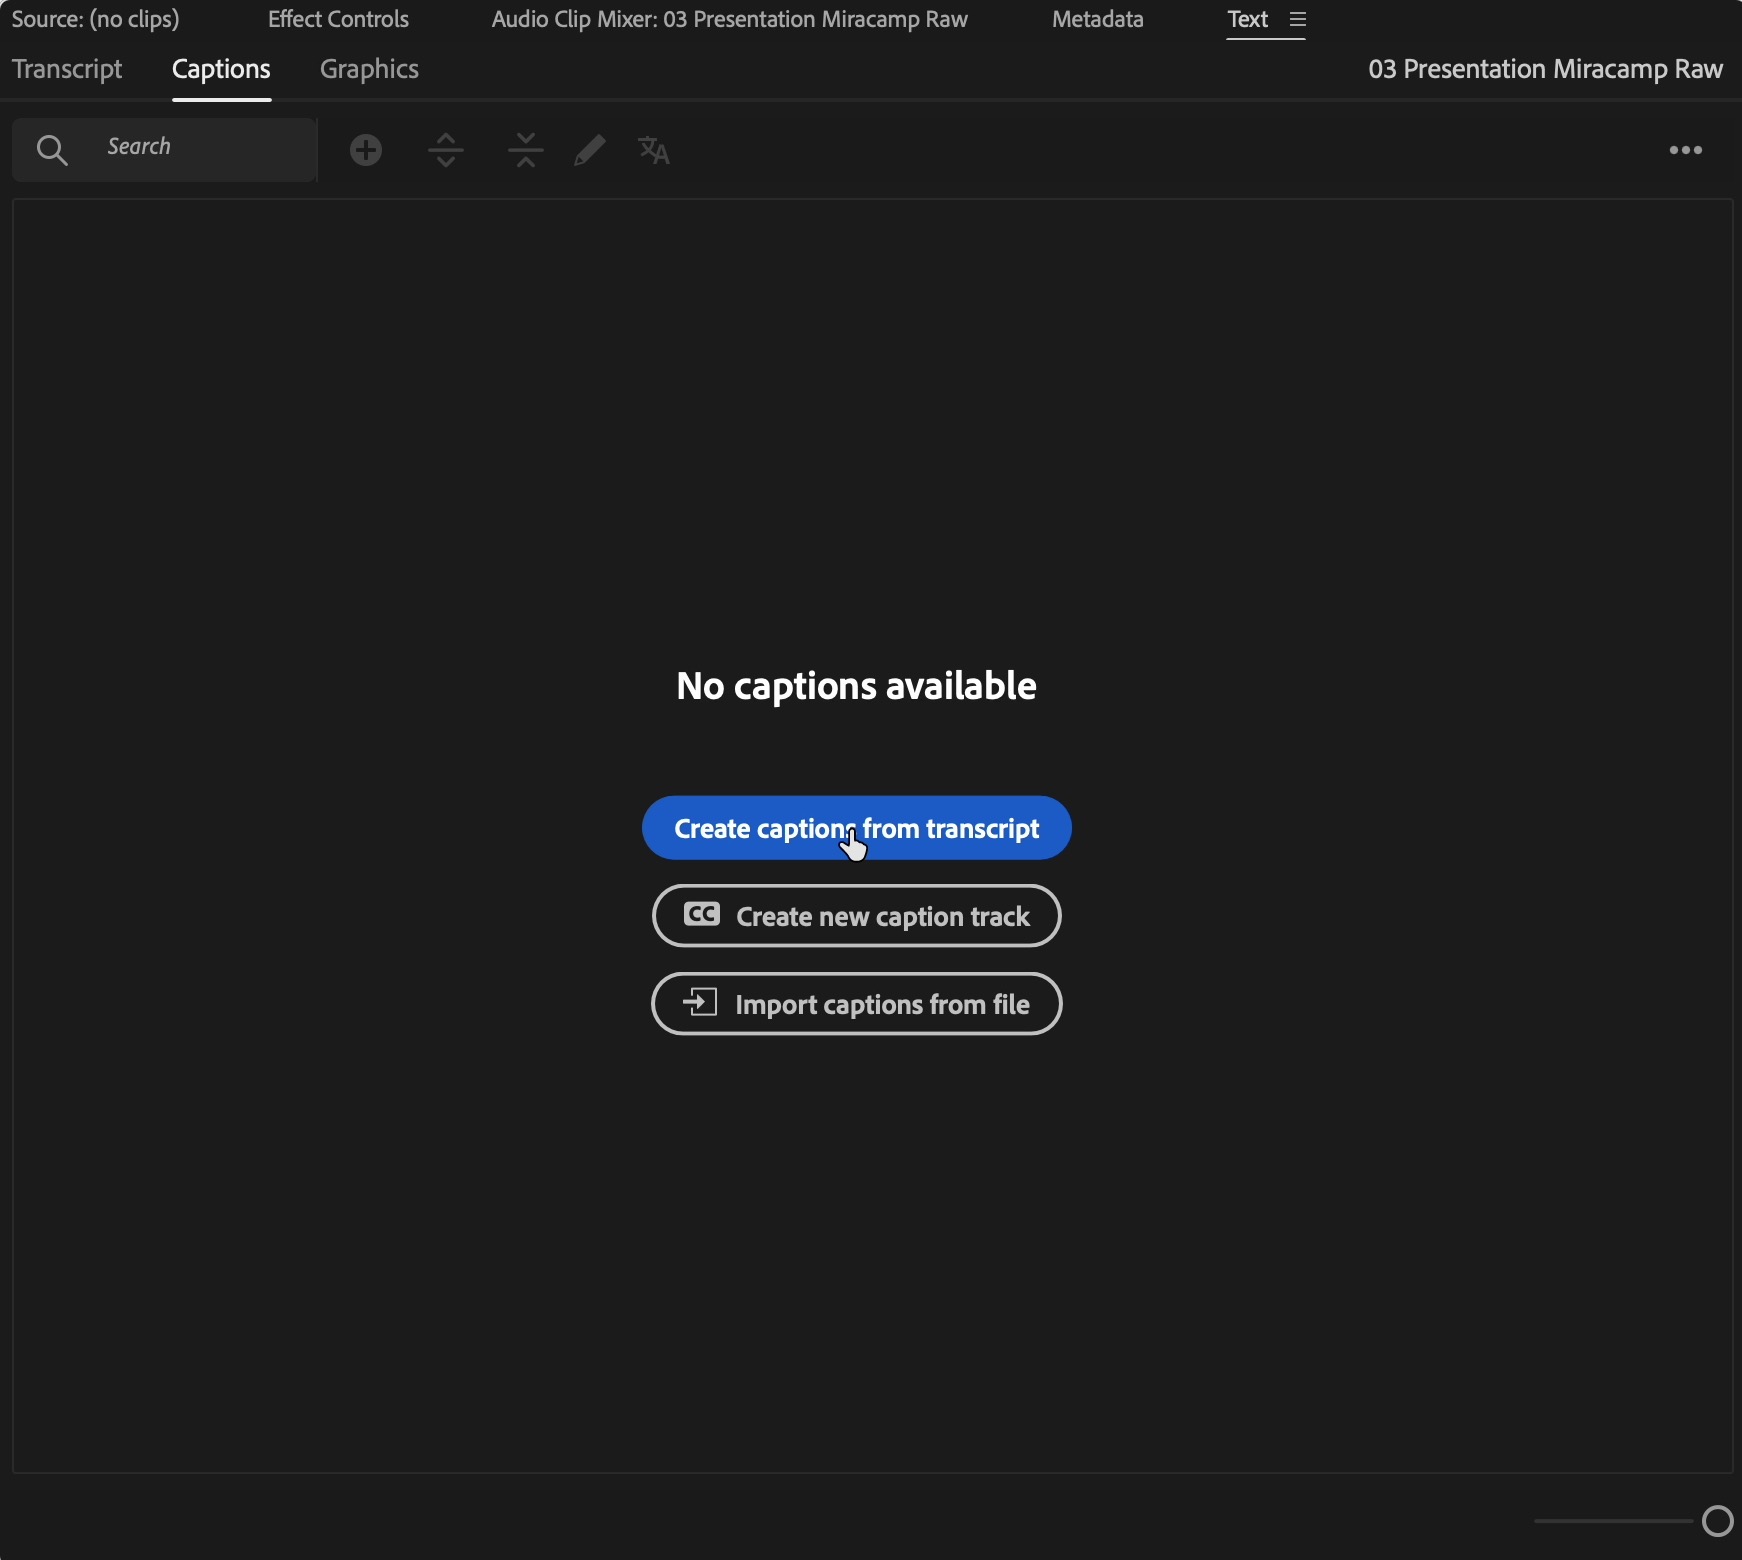Switch to the Transcript tab
The width and height of the screenshot is (1742, 1560).
(67, 69)
